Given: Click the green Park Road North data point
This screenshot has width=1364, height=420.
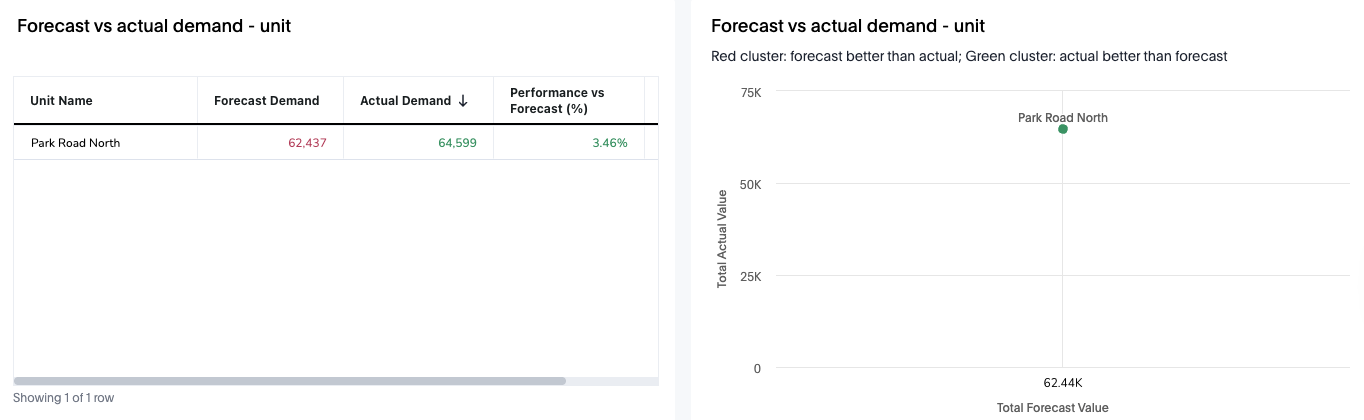Looking at the screenshot, I should click(1063, 129).
